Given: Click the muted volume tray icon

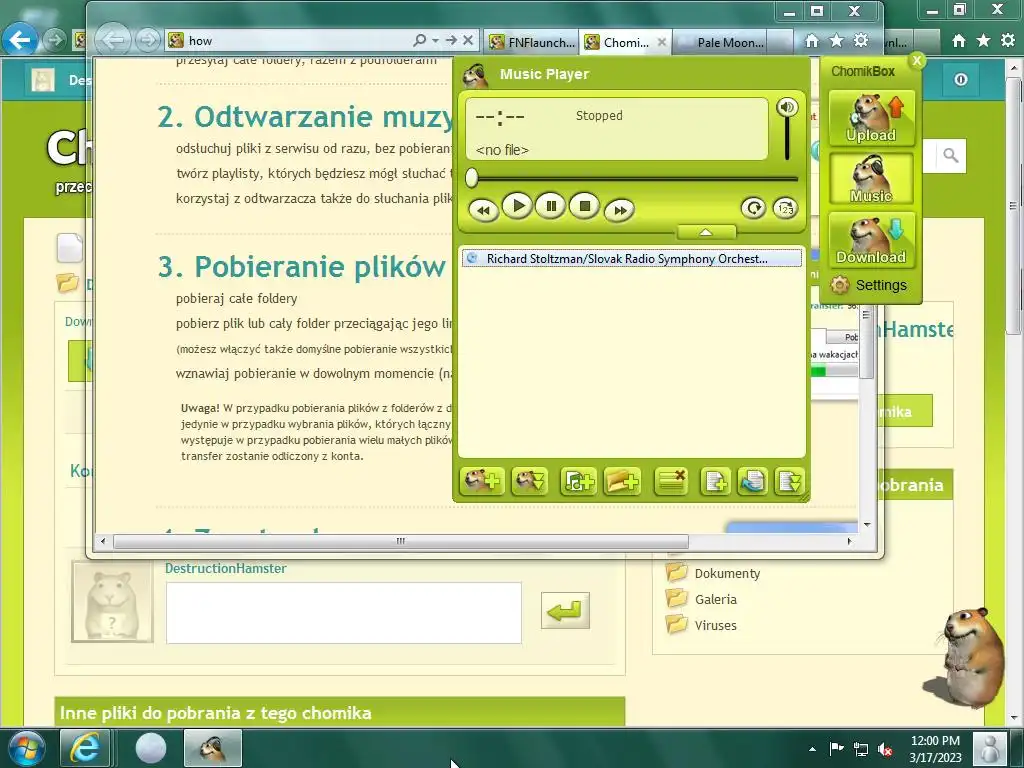Looking at the screenshot, I should click(x=885, y=749).
